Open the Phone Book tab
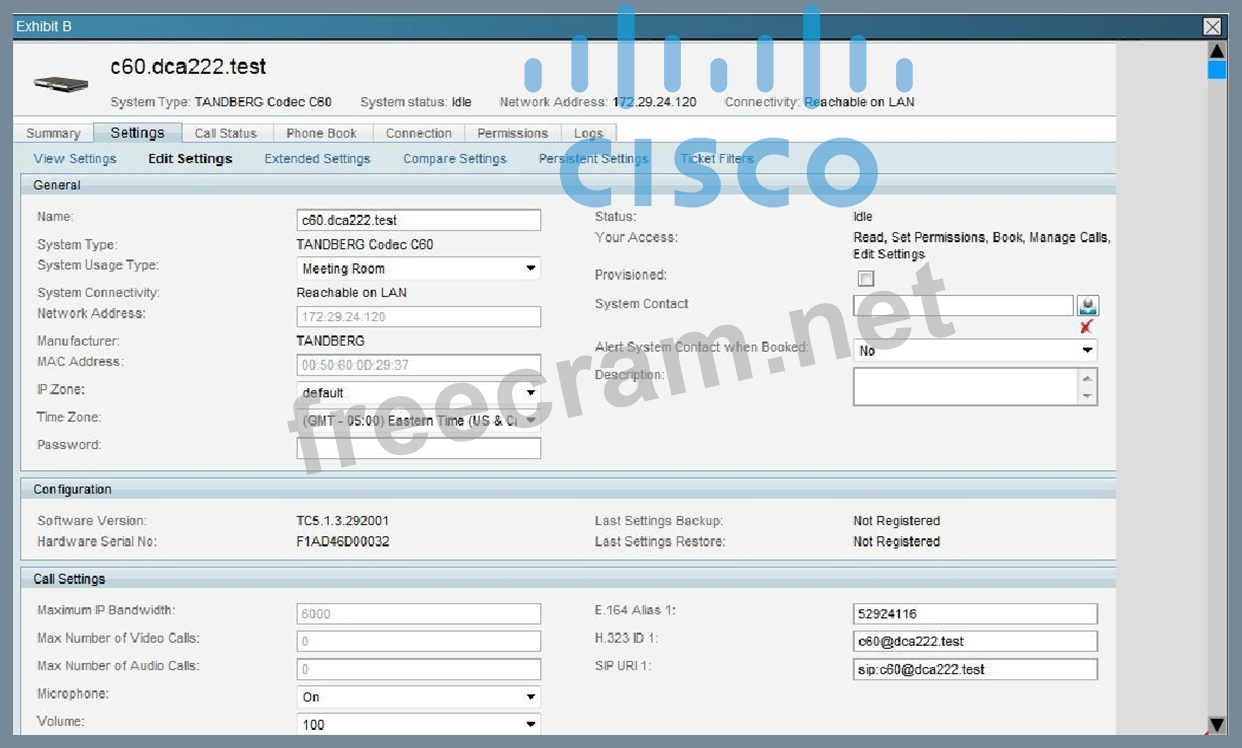This screenshot has width=1242, height=748. tap(321, 133)
